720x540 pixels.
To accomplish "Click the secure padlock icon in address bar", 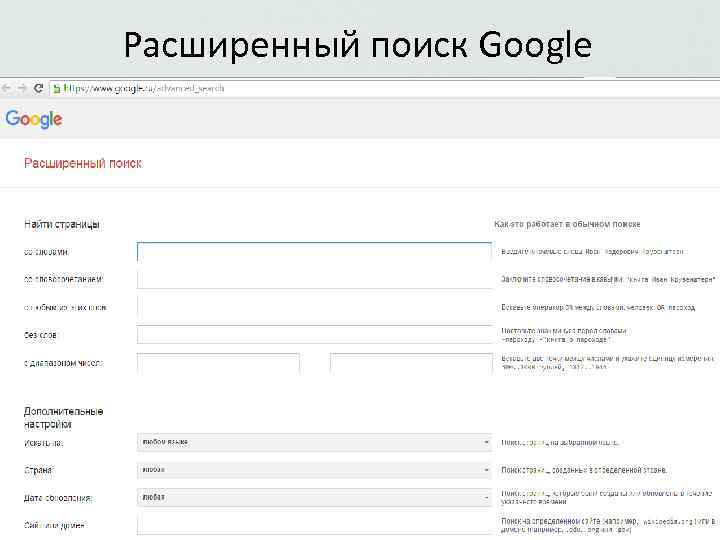I will pyautogui.click(x=56, y=89).
